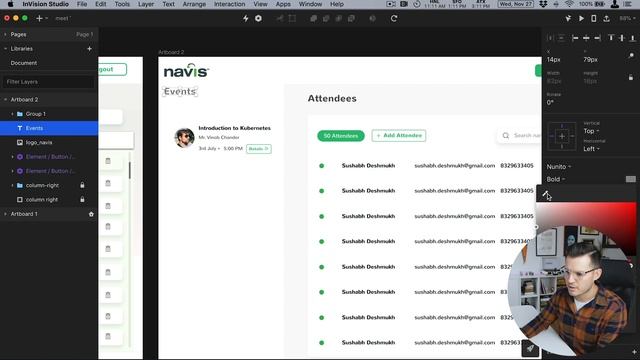
Task: Open the Vertical pinning Top dropdown
Action: click(x=591, y=131)
